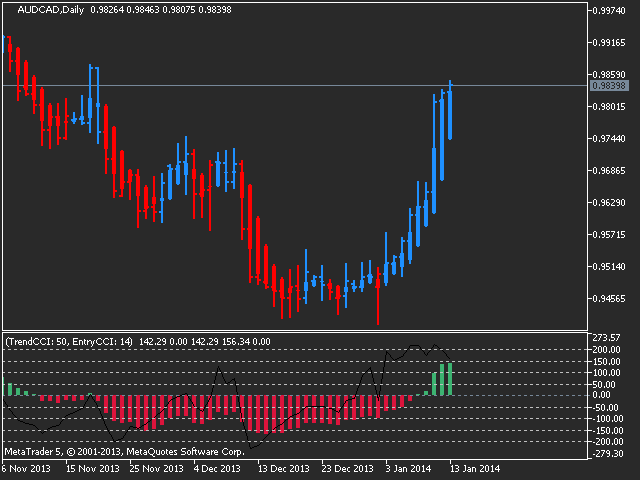Select the 3 Jan 2014 date label
Image resolution: width=640 pixels, height=480 pixels.
coord(409,468)
